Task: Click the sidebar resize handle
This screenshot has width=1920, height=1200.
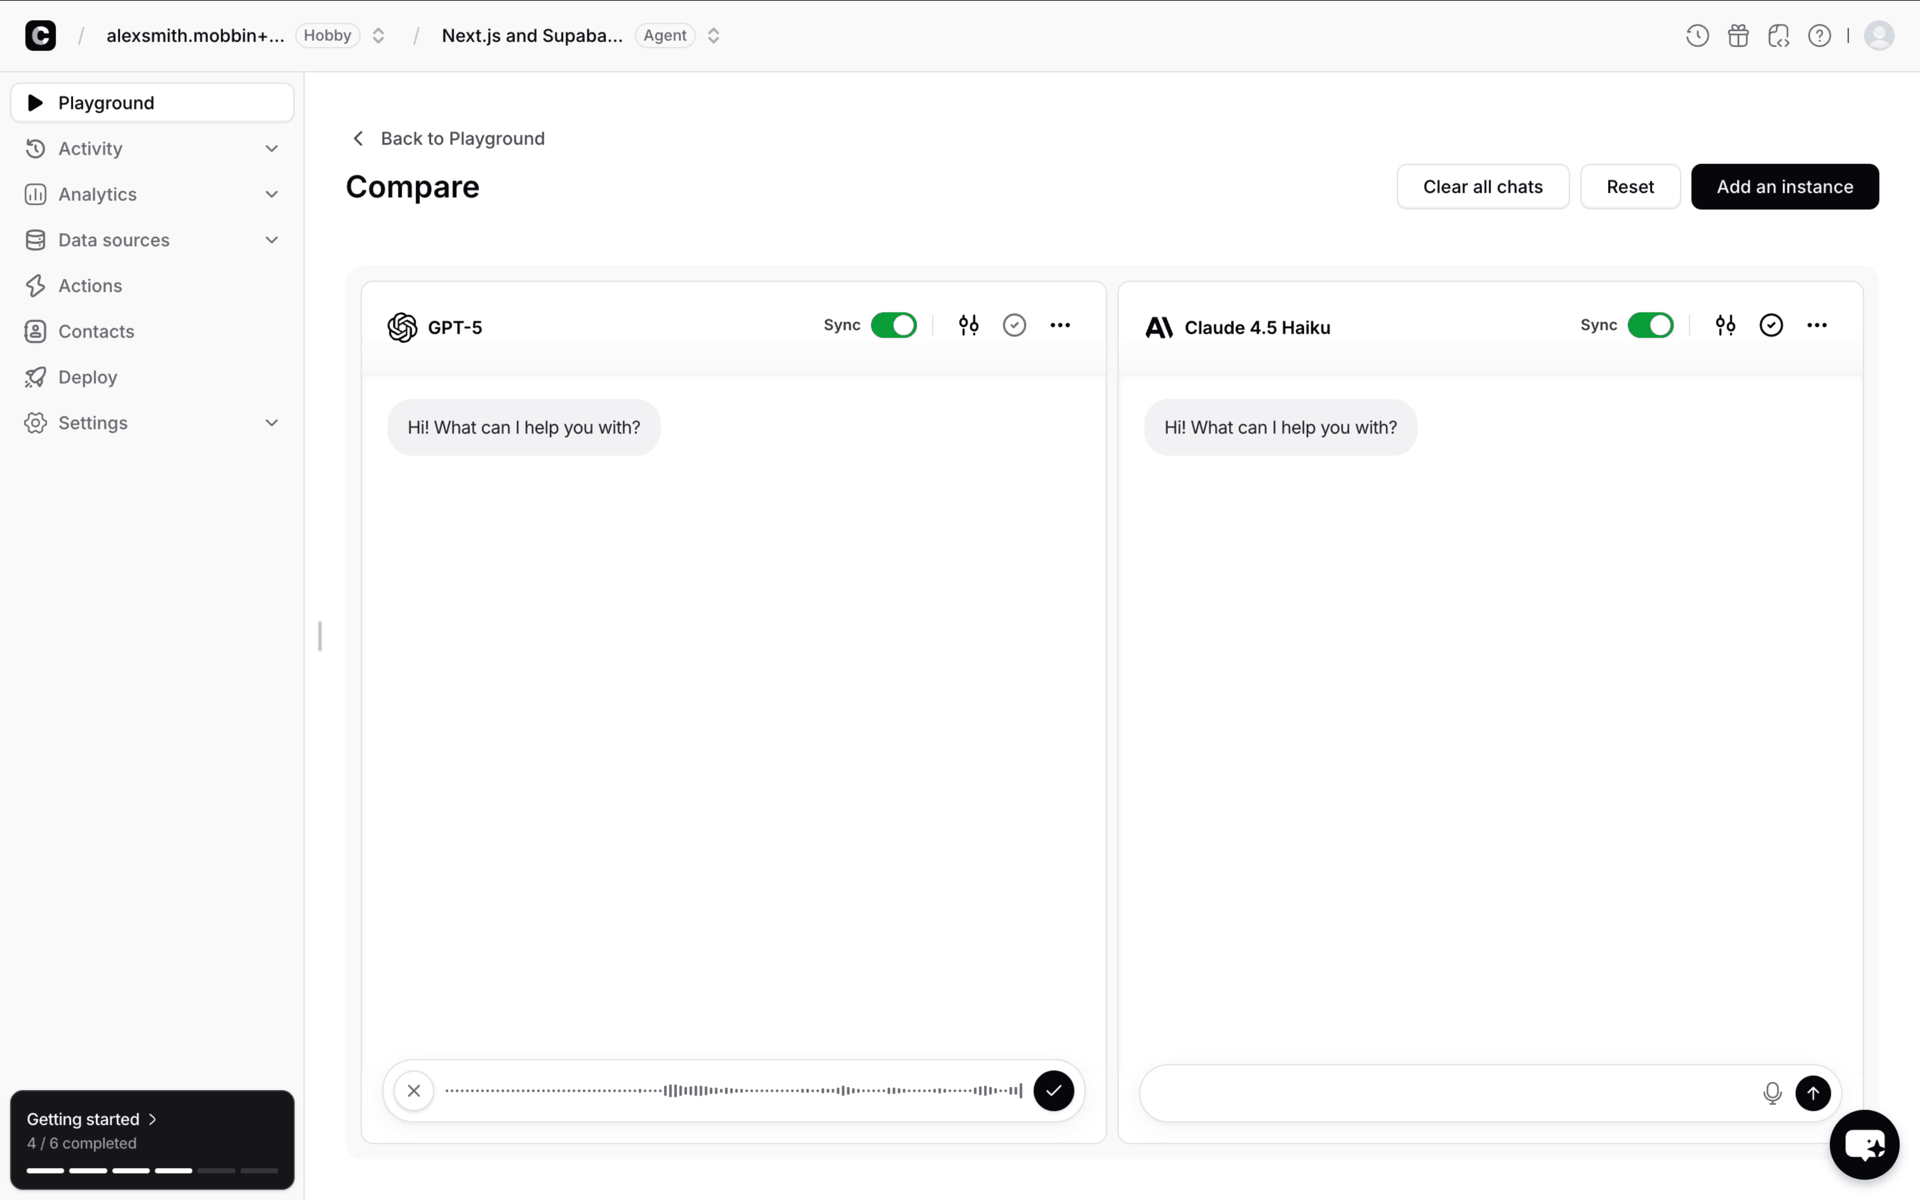Action: pos(320,636)
